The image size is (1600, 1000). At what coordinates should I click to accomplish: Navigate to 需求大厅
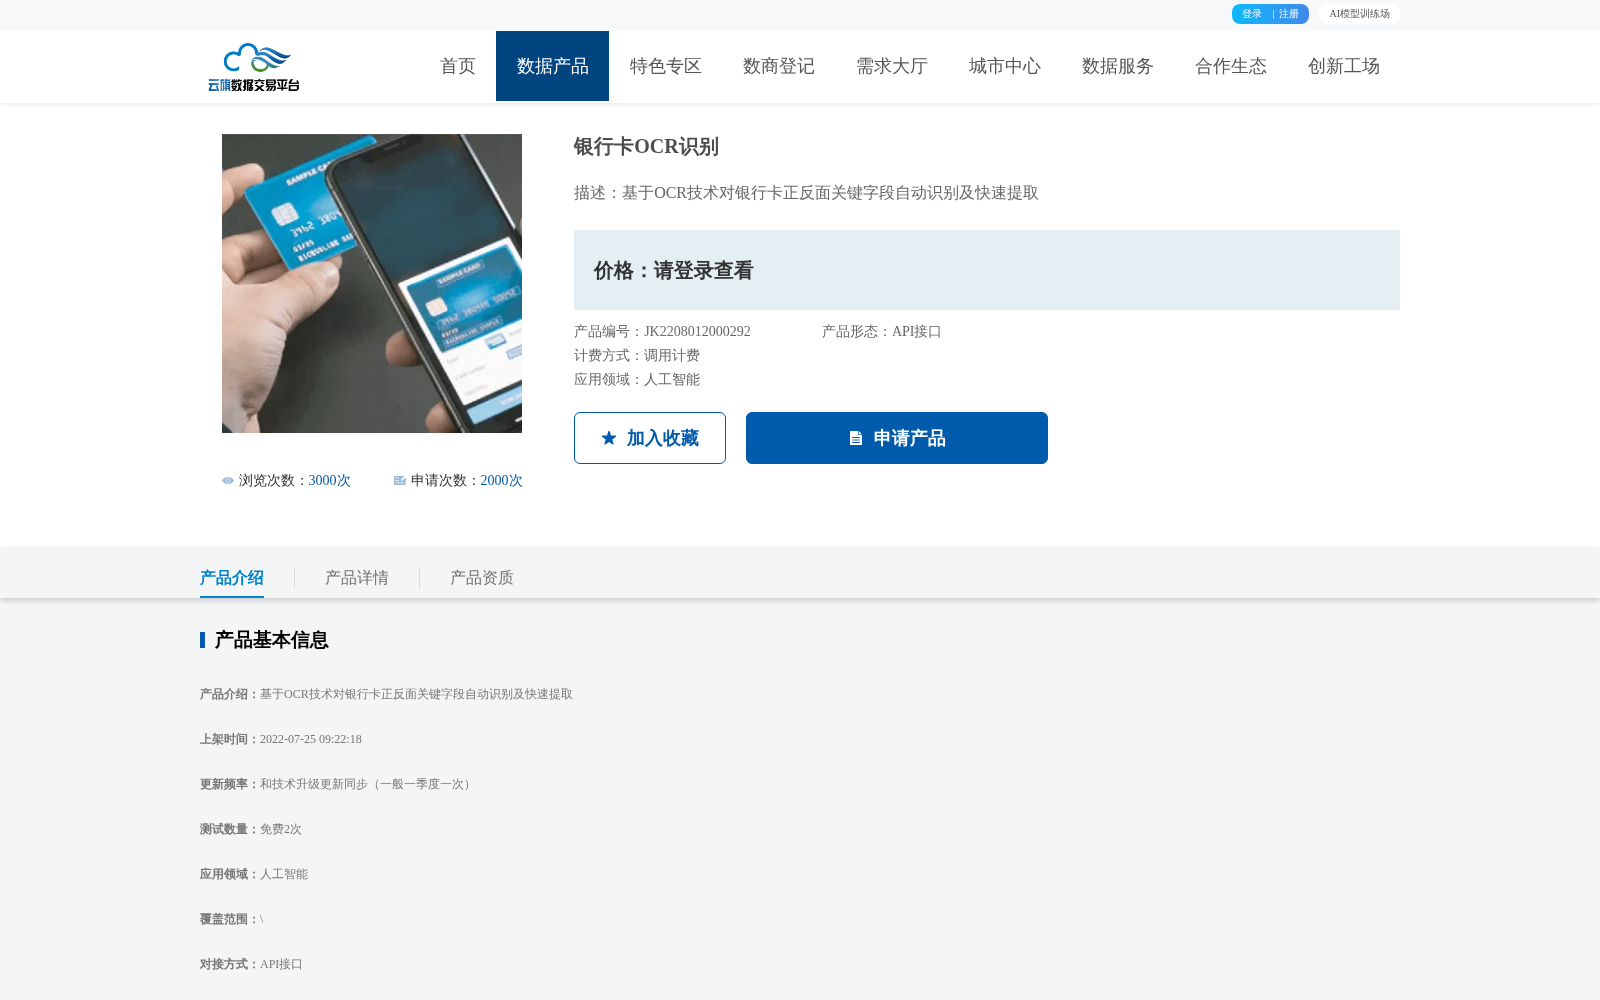pos(892,66)
